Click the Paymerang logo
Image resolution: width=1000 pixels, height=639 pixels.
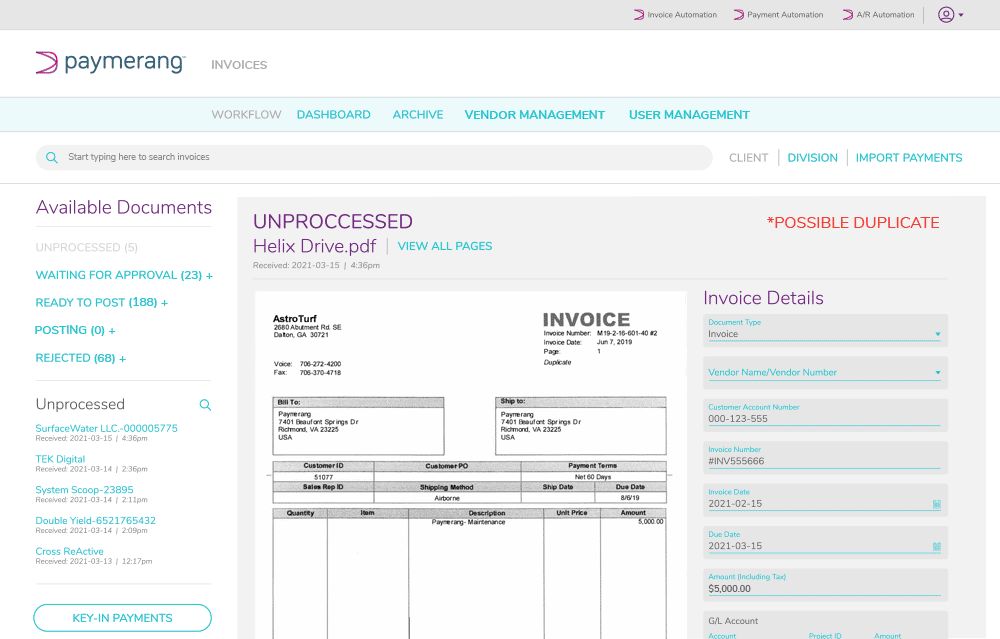pos(110,64)
